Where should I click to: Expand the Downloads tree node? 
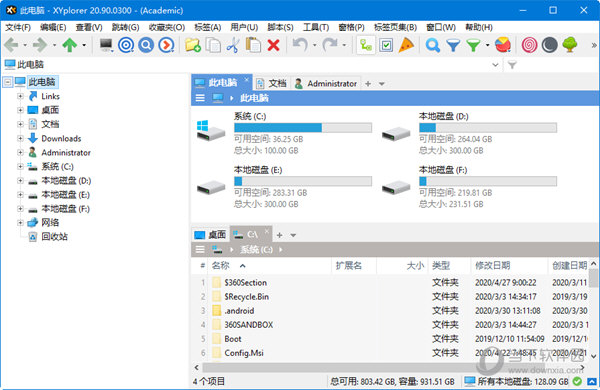pyautogui.click(x=20, y=138)
